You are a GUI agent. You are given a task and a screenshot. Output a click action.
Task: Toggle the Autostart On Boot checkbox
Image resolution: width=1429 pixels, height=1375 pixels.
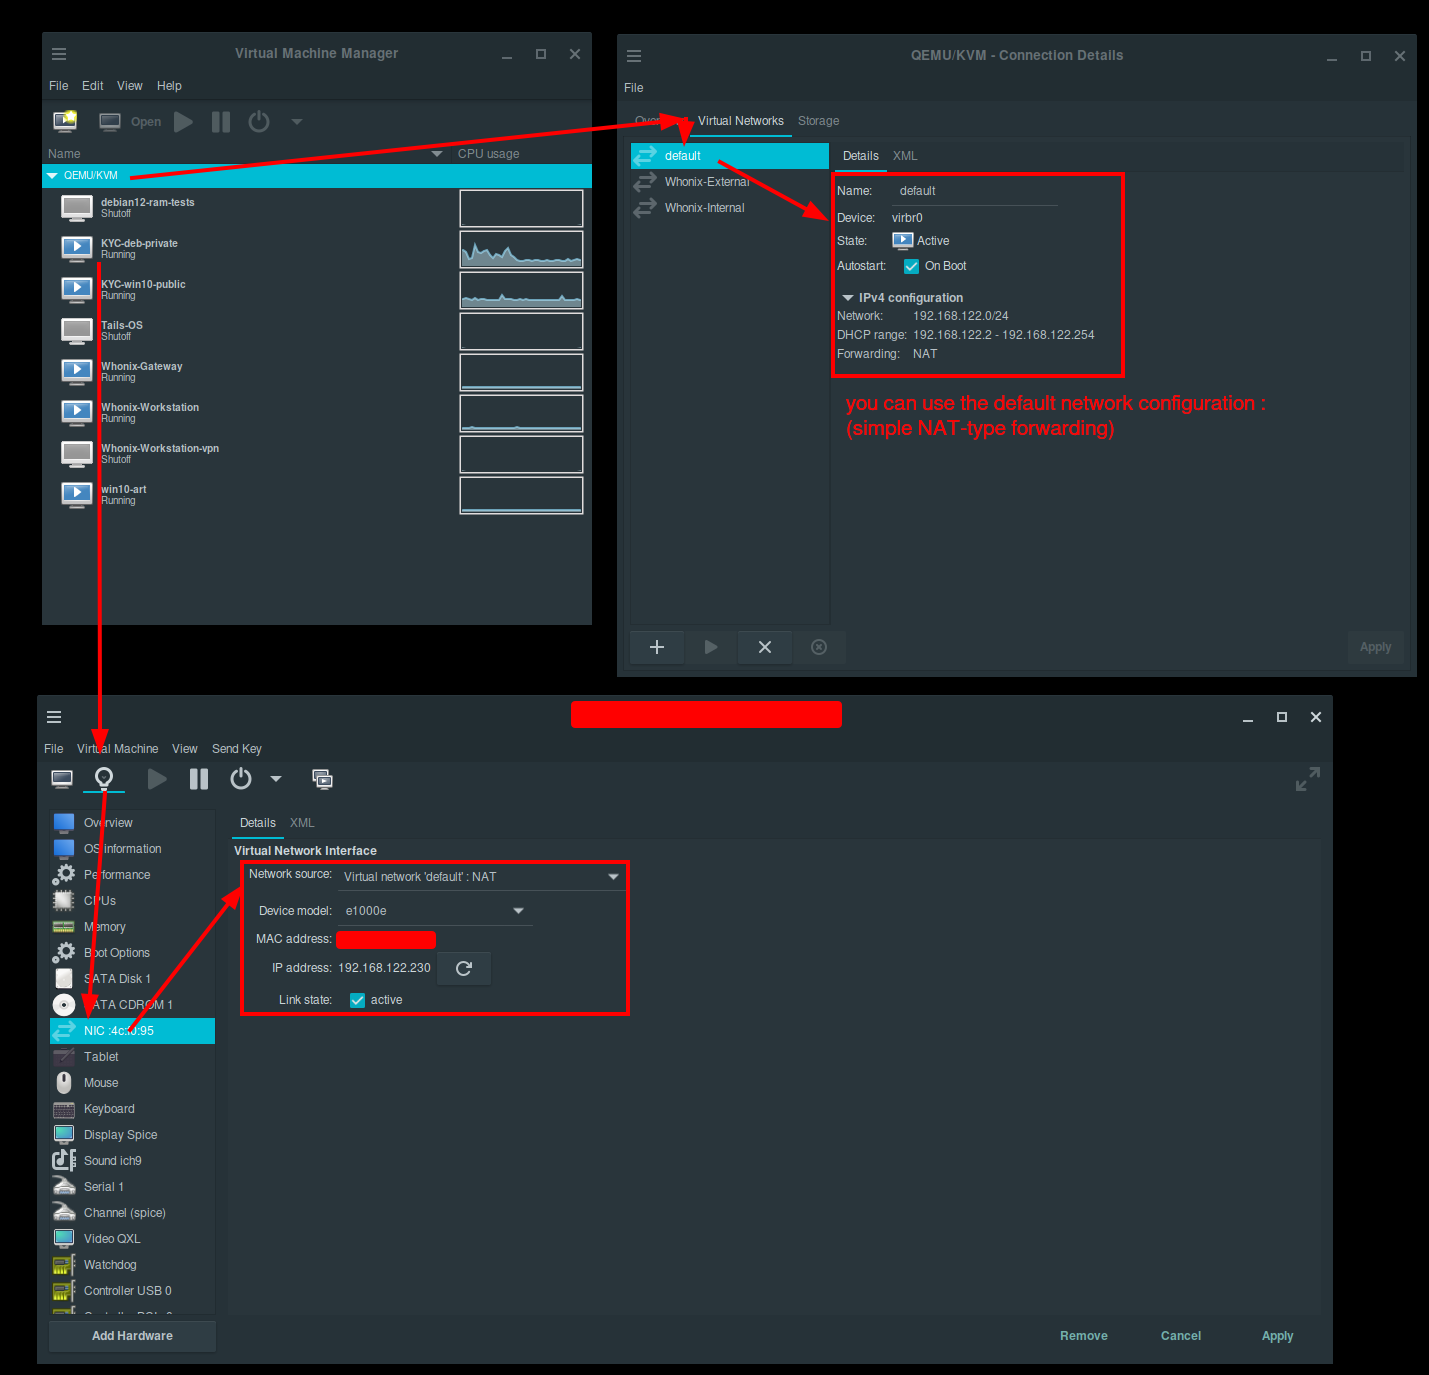(911, 266)
